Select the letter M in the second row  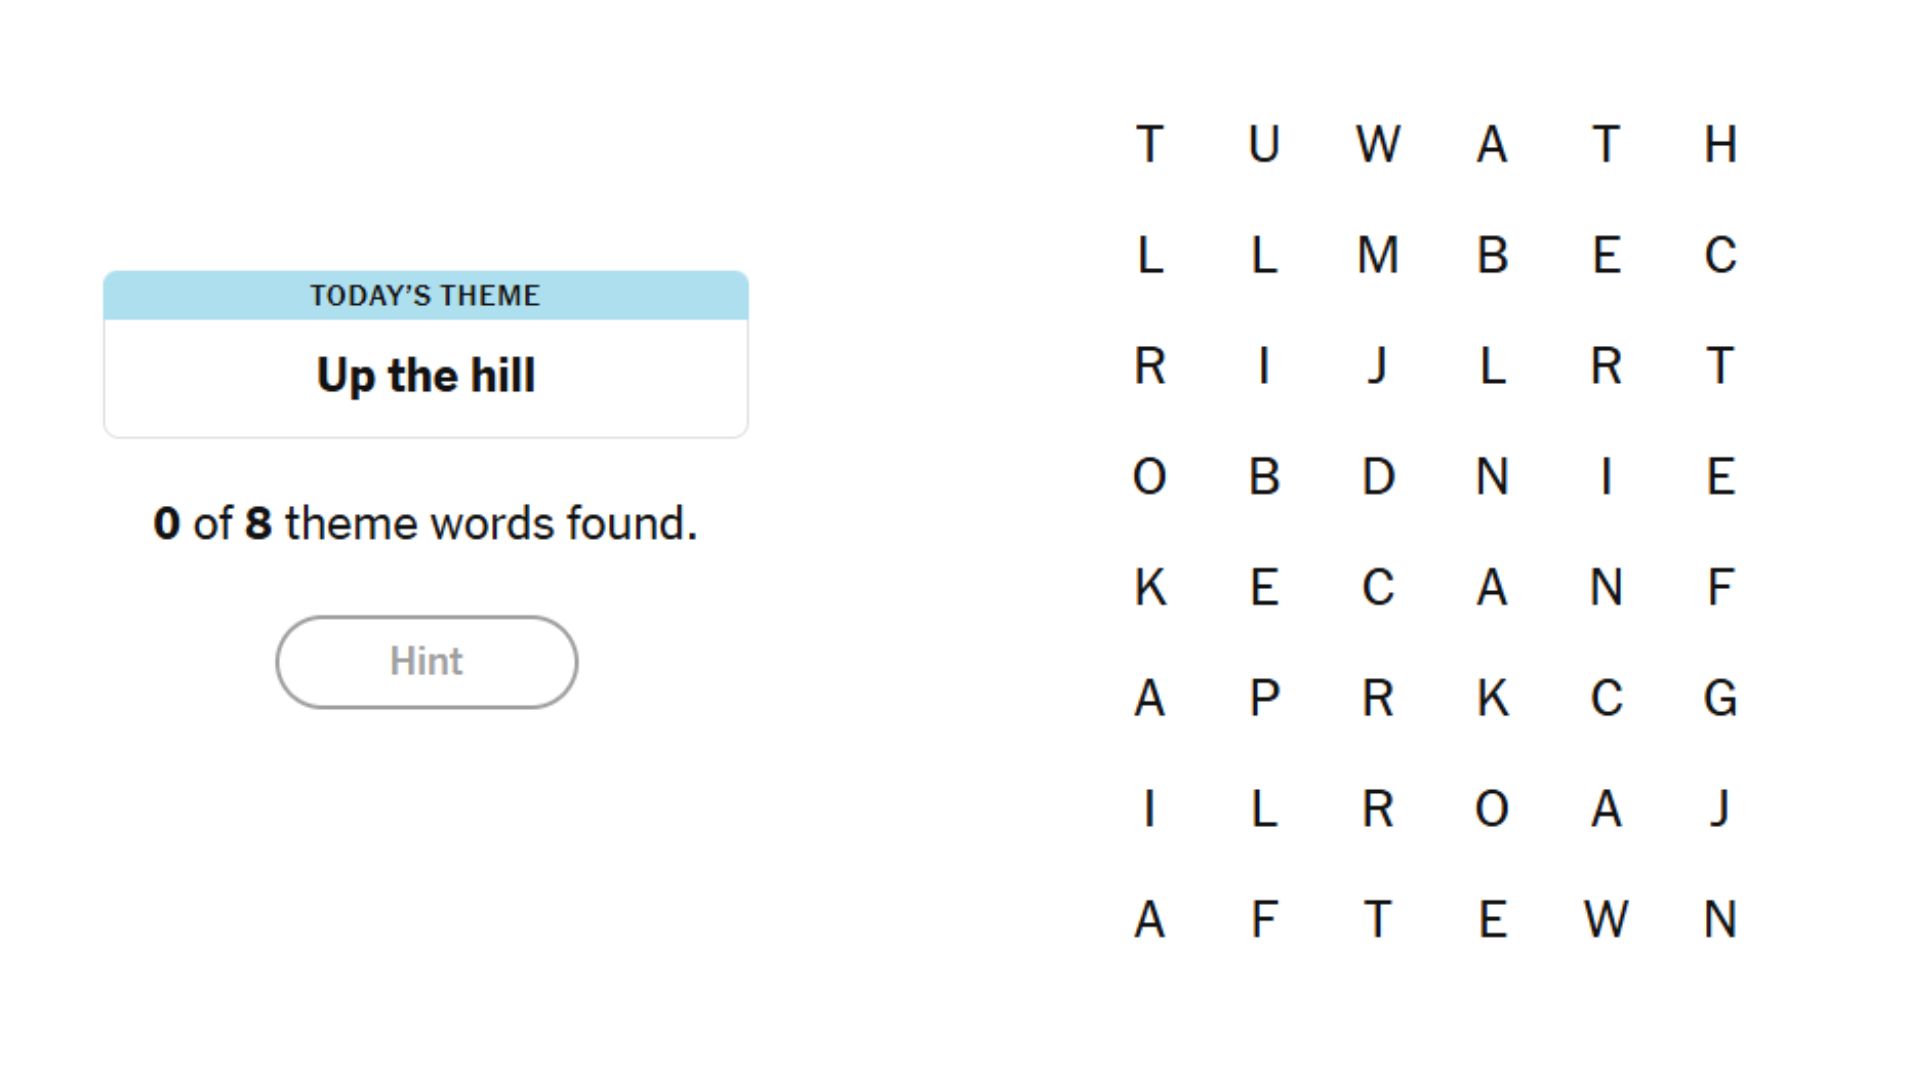click(1378, 256)
